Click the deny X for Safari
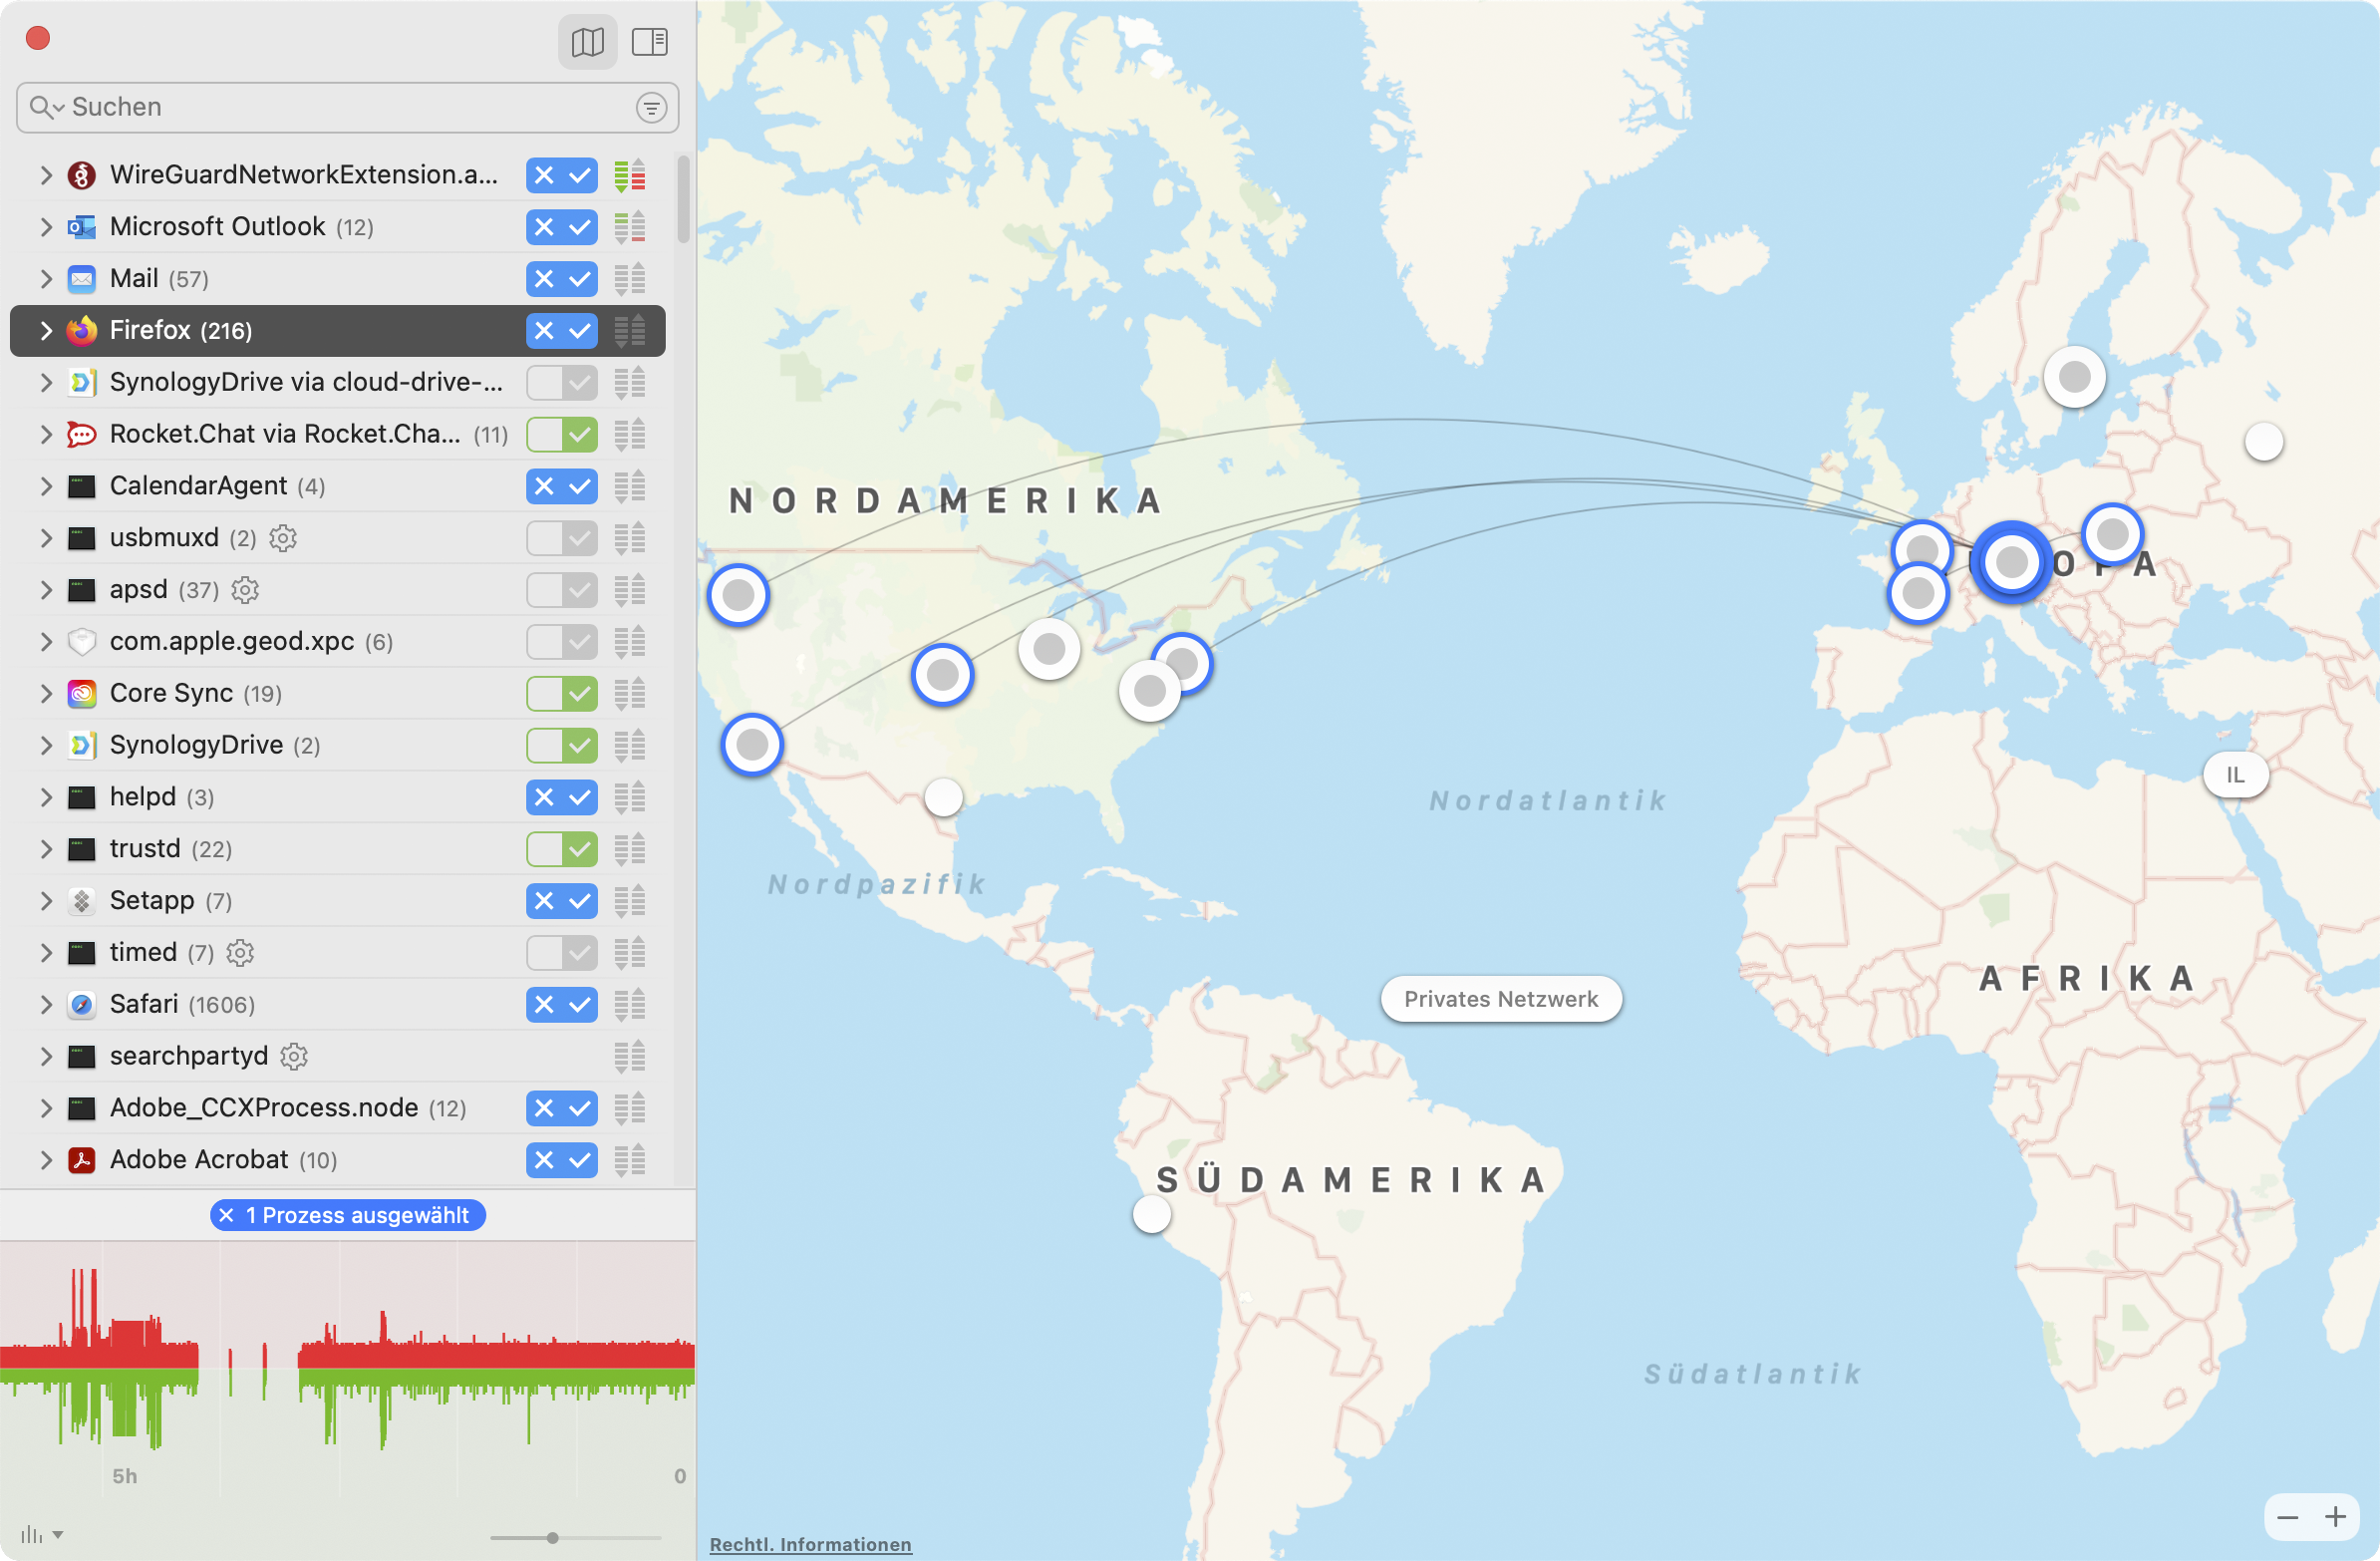The width and height of the screenshot is (2380, 1561). pyautogui.click(x=544, y=1005)
